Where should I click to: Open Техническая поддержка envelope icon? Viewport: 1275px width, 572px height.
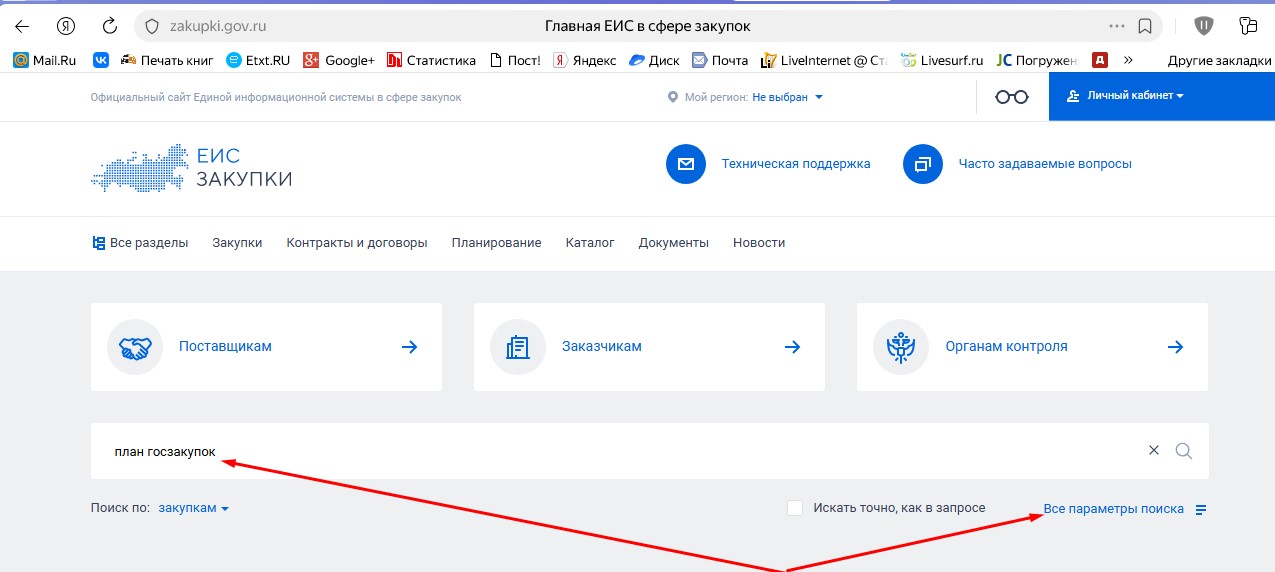point(686,164)
